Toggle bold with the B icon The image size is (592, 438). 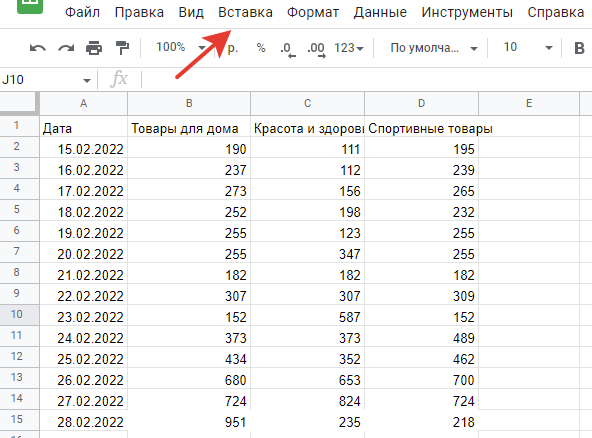coord(579,48)
